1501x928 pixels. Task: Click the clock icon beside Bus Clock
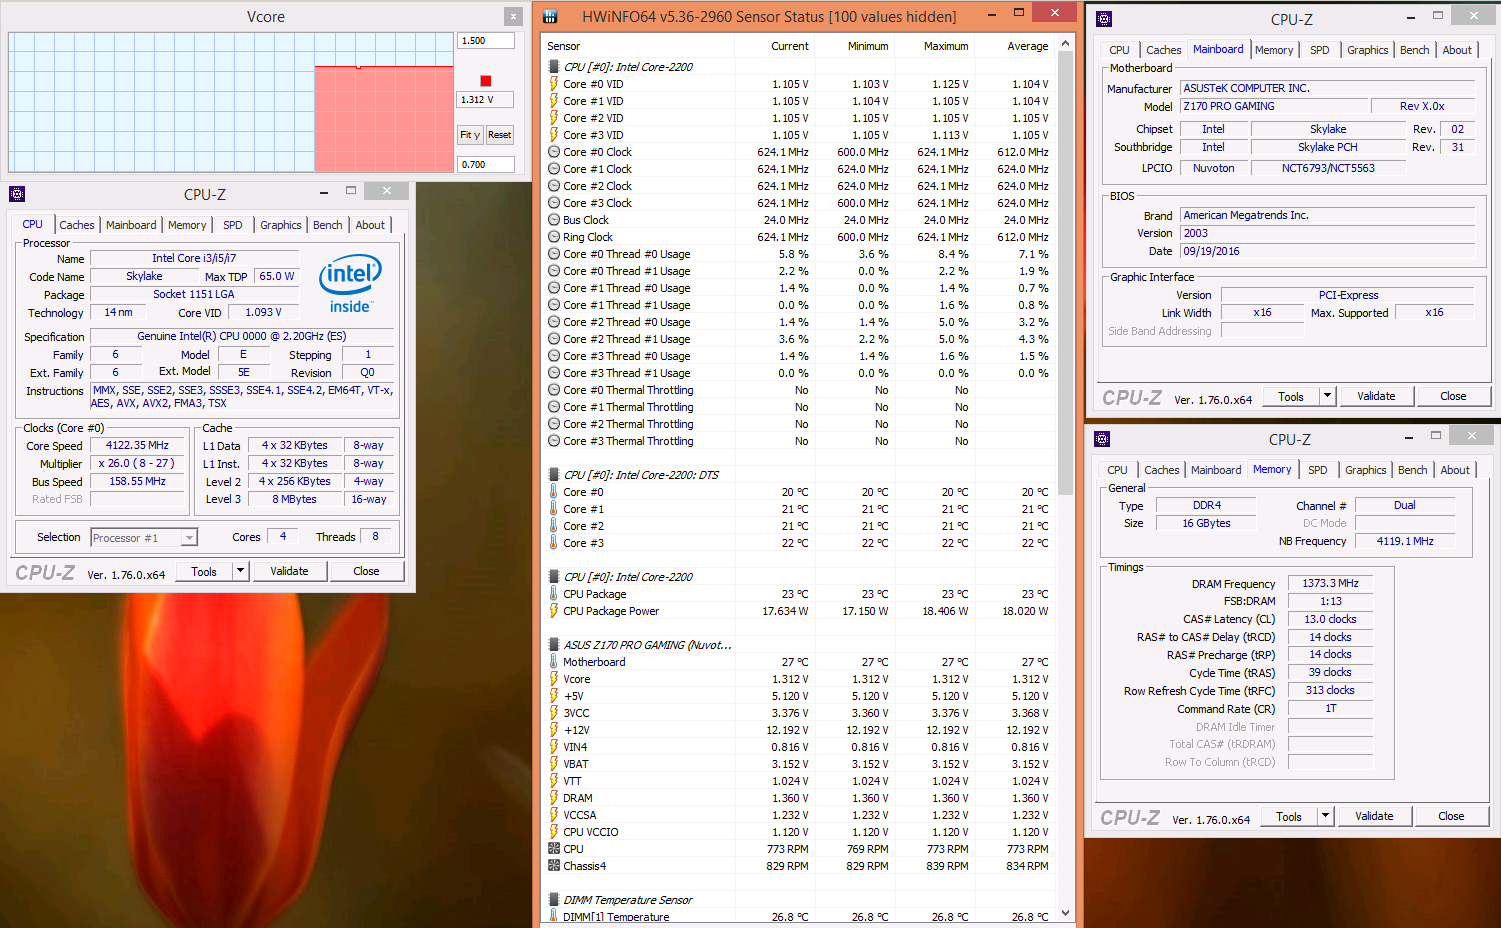554,220
